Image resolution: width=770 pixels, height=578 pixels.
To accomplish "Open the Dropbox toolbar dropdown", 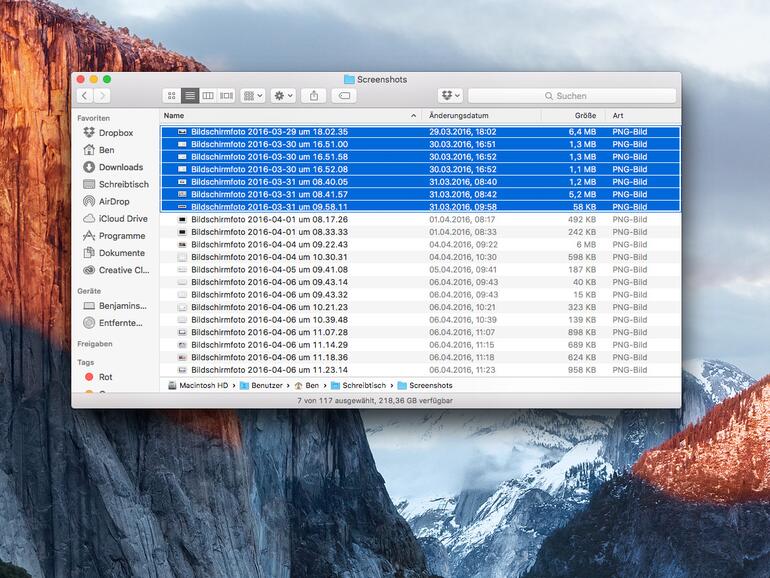I will coord(450,96).
